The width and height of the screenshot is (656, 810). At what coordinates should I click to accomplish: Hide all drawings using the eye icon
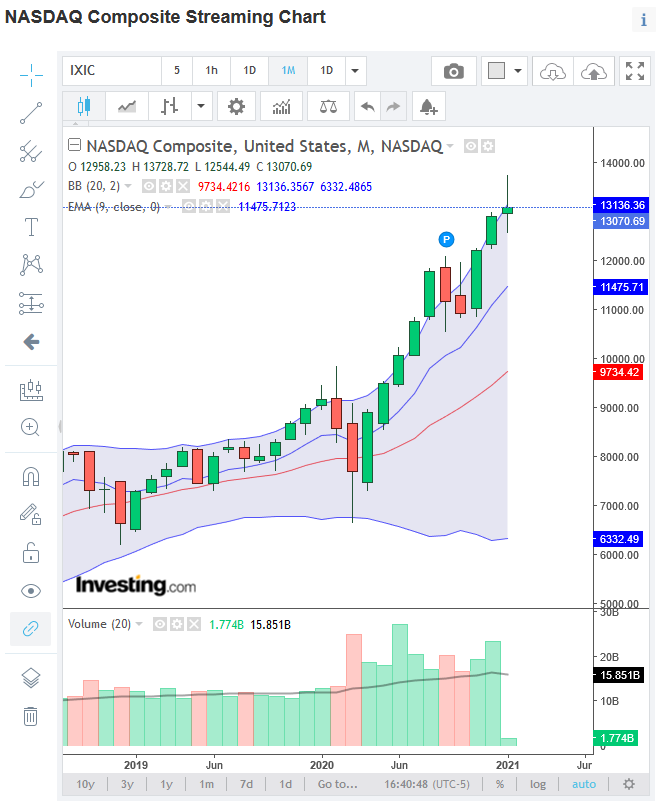(30, 591)
